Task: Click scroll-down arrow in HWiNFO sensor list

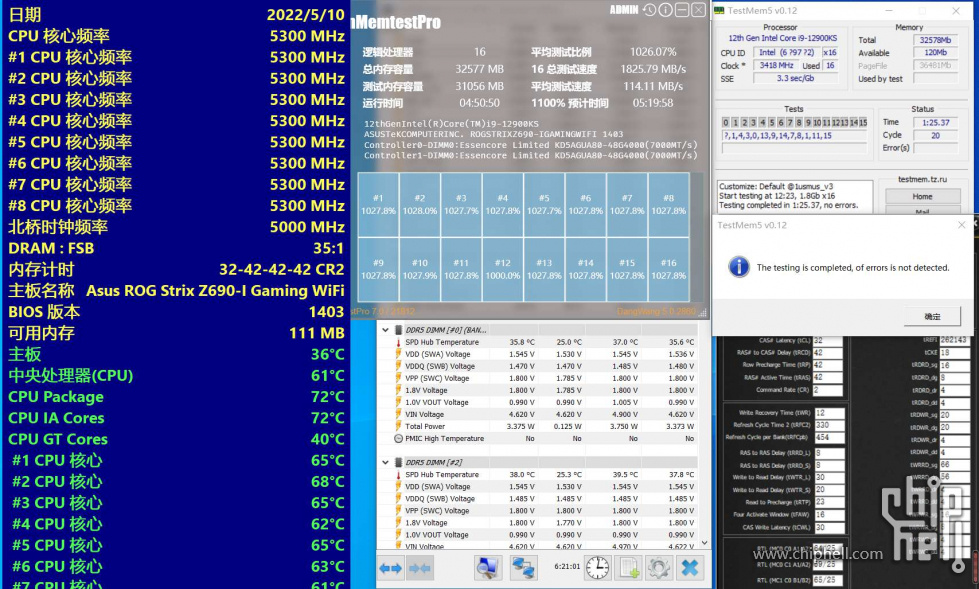Action: pyautogui.click(x=704, y=543)
